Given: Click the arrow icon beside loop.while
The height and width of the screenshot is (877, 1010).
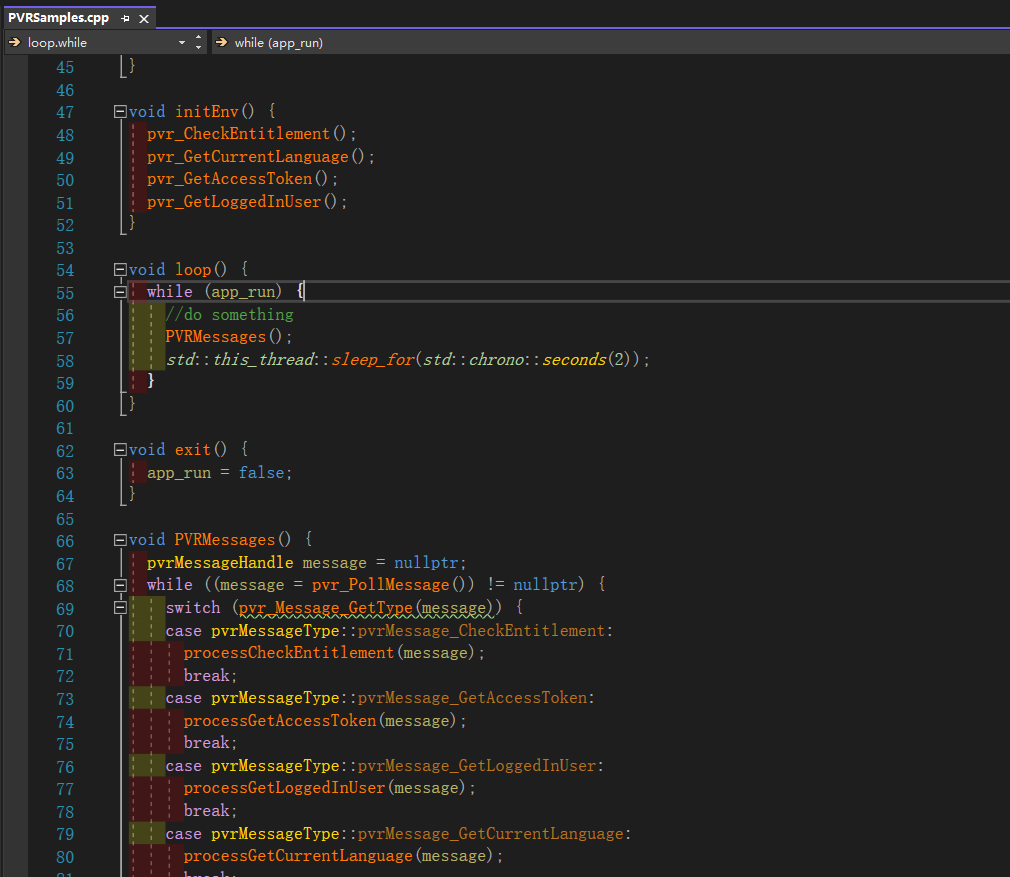Looking at the screenshot, I should click(14, 42).
